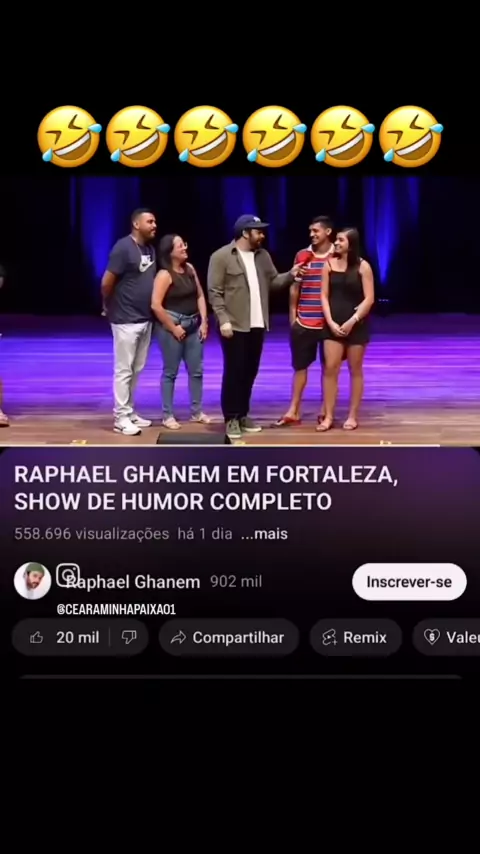Image resolution: width=480 pixels, height=854 pixels.
Task: Click the @CEARAMINHAPAIXAO1 handle text
Action: click(116, 609)
